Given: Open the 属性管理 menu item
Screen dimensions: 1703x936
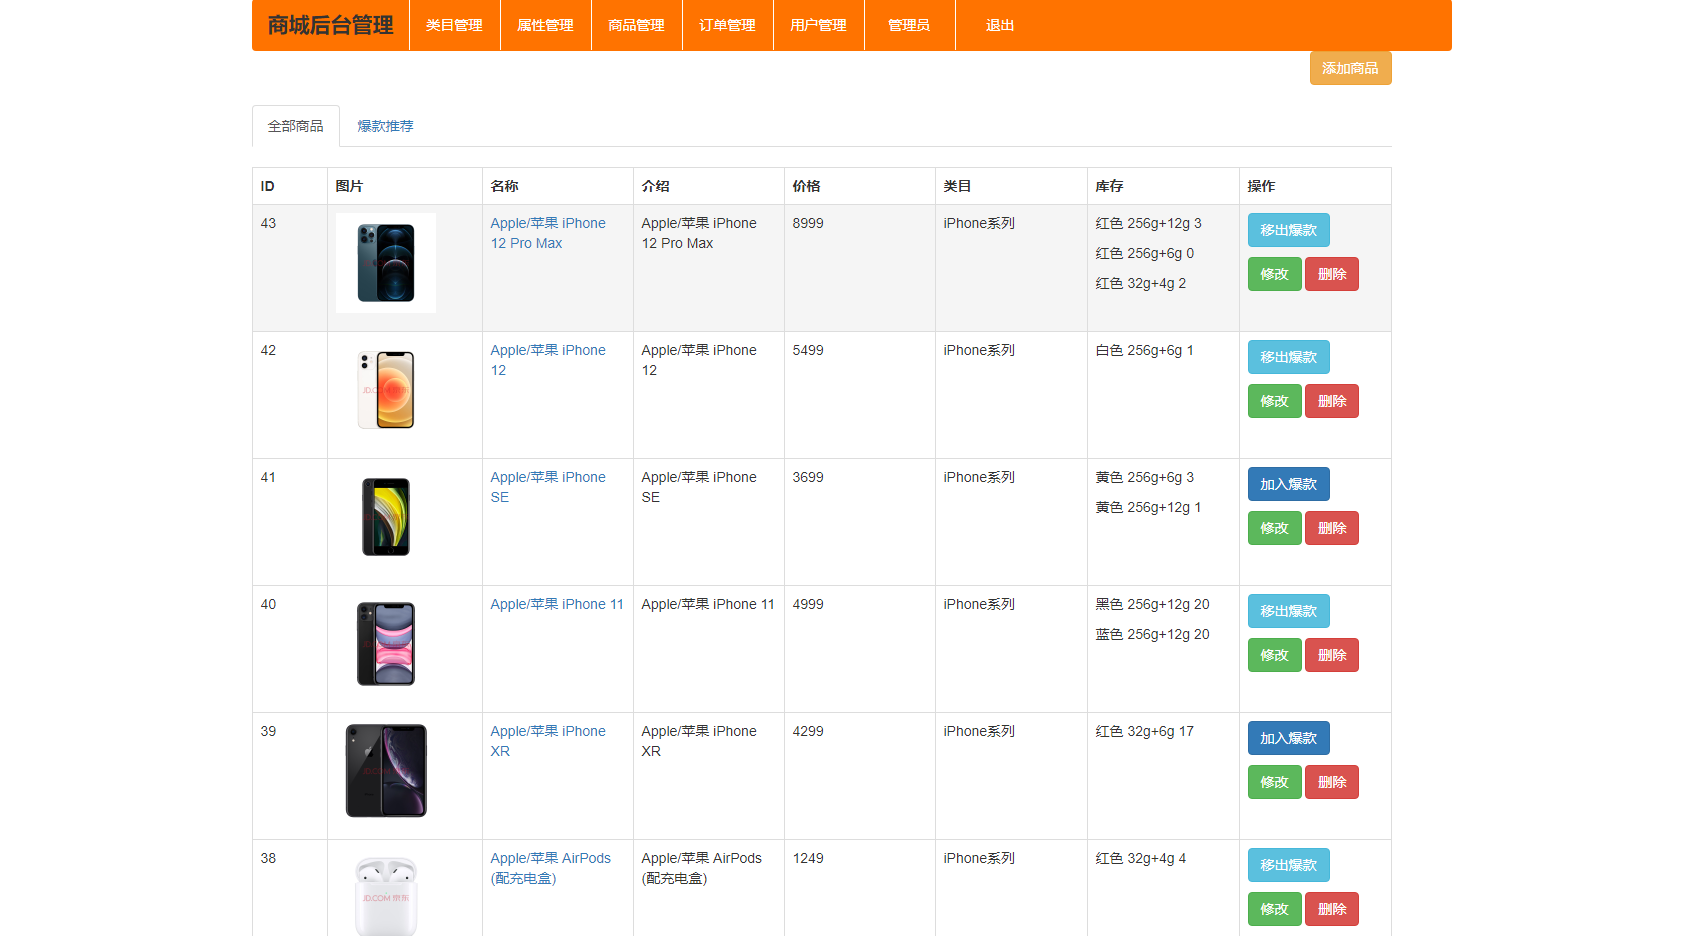Looking at the screenshot, I should [x=545, y=25].
